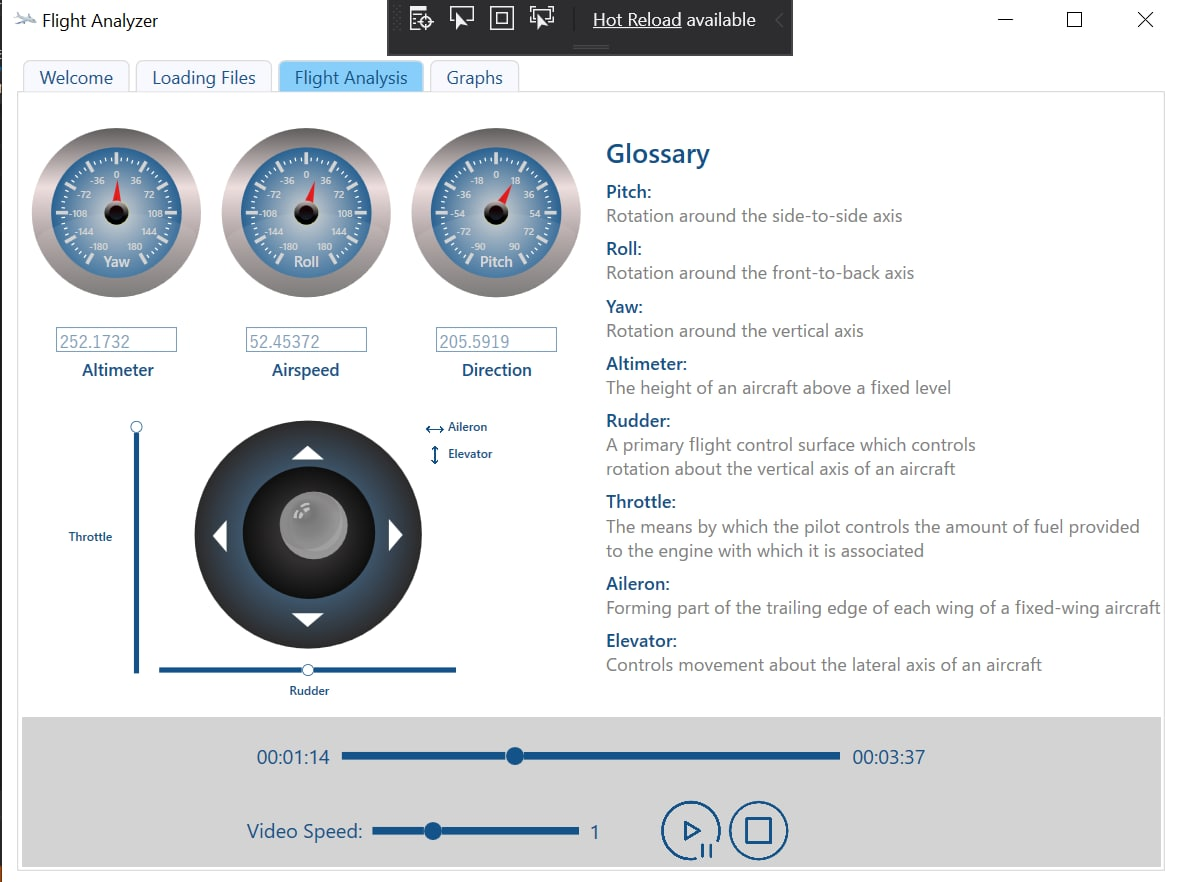Viewport: 1177px width, 882px height.
Task: Click the Yaw gauge dial
Action: 116,212
